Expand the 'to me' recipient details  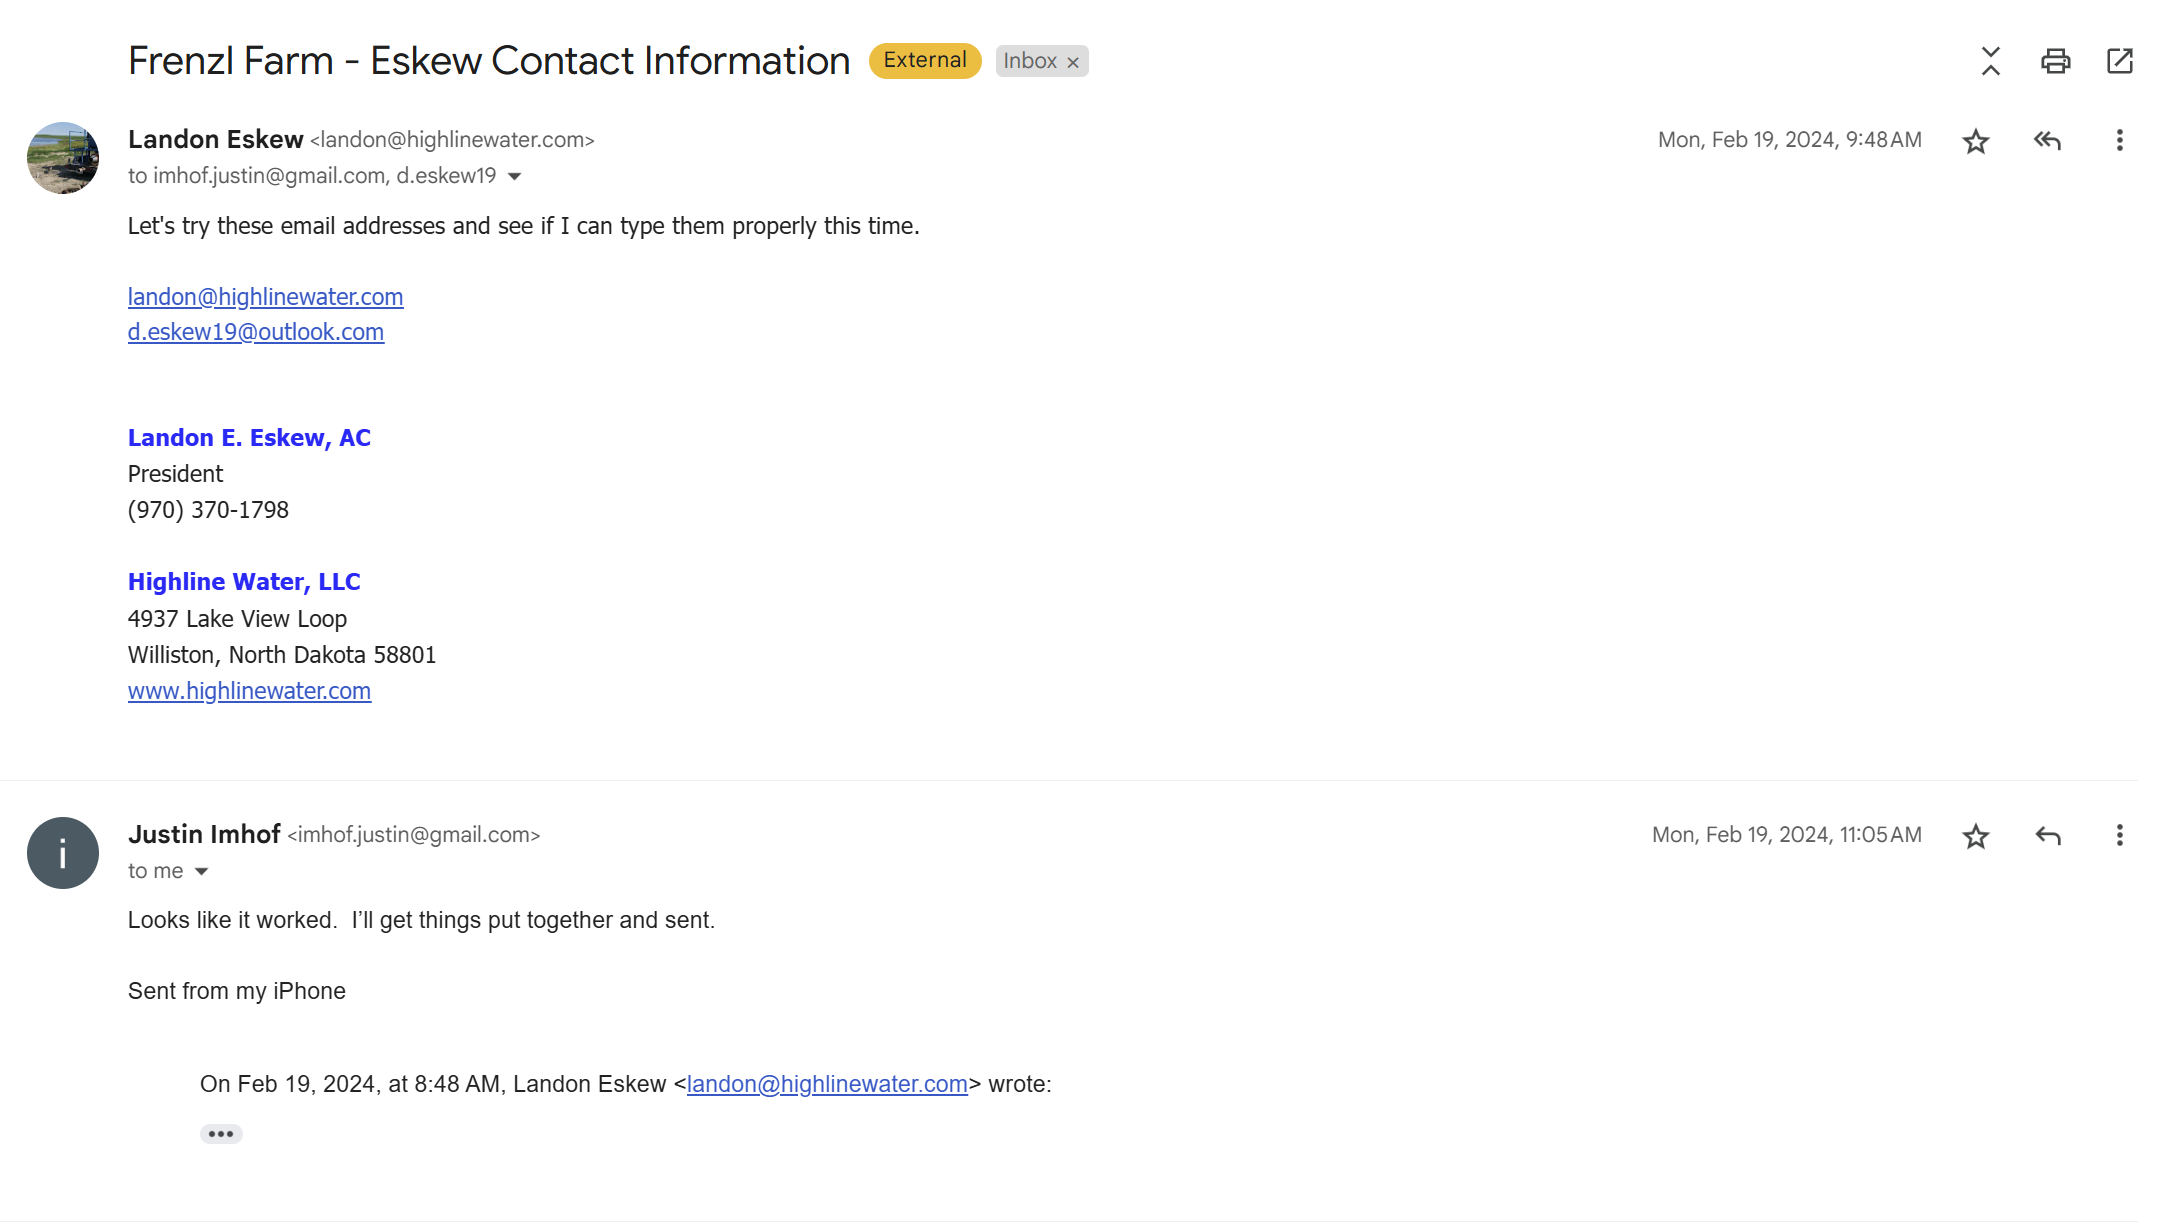click(201, 872)
